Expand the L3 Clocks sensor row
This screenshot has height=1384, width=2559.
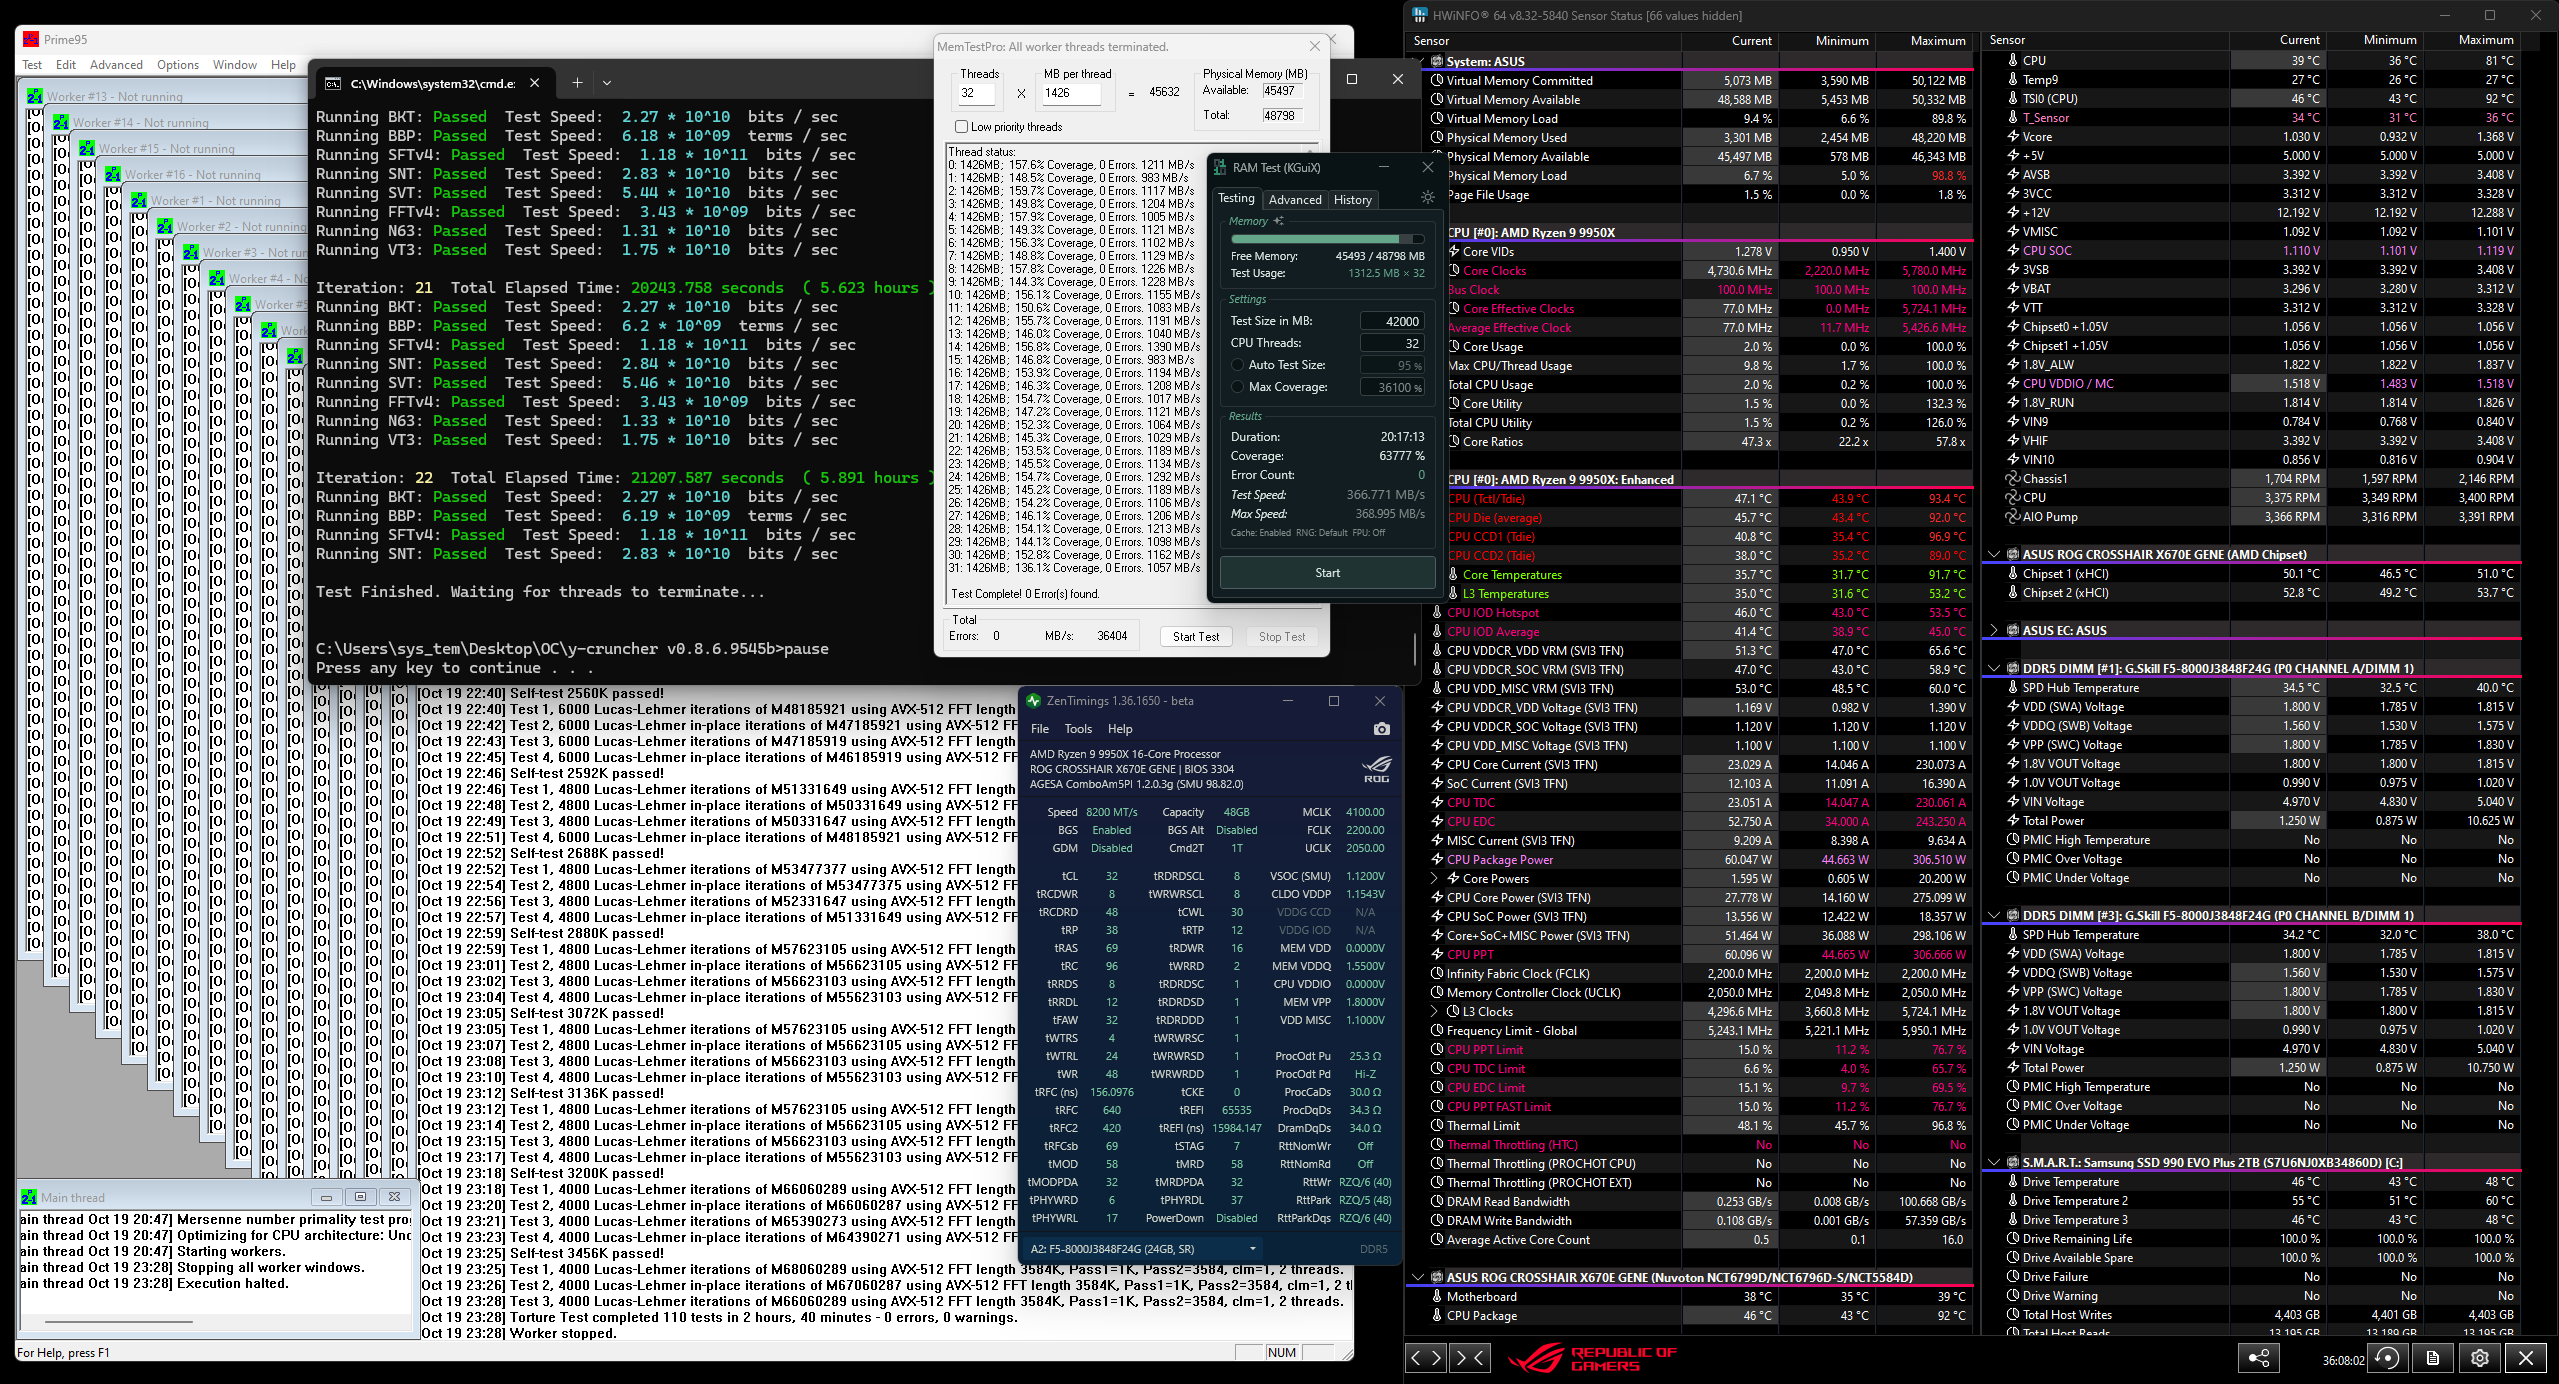pos(1434,1012)
